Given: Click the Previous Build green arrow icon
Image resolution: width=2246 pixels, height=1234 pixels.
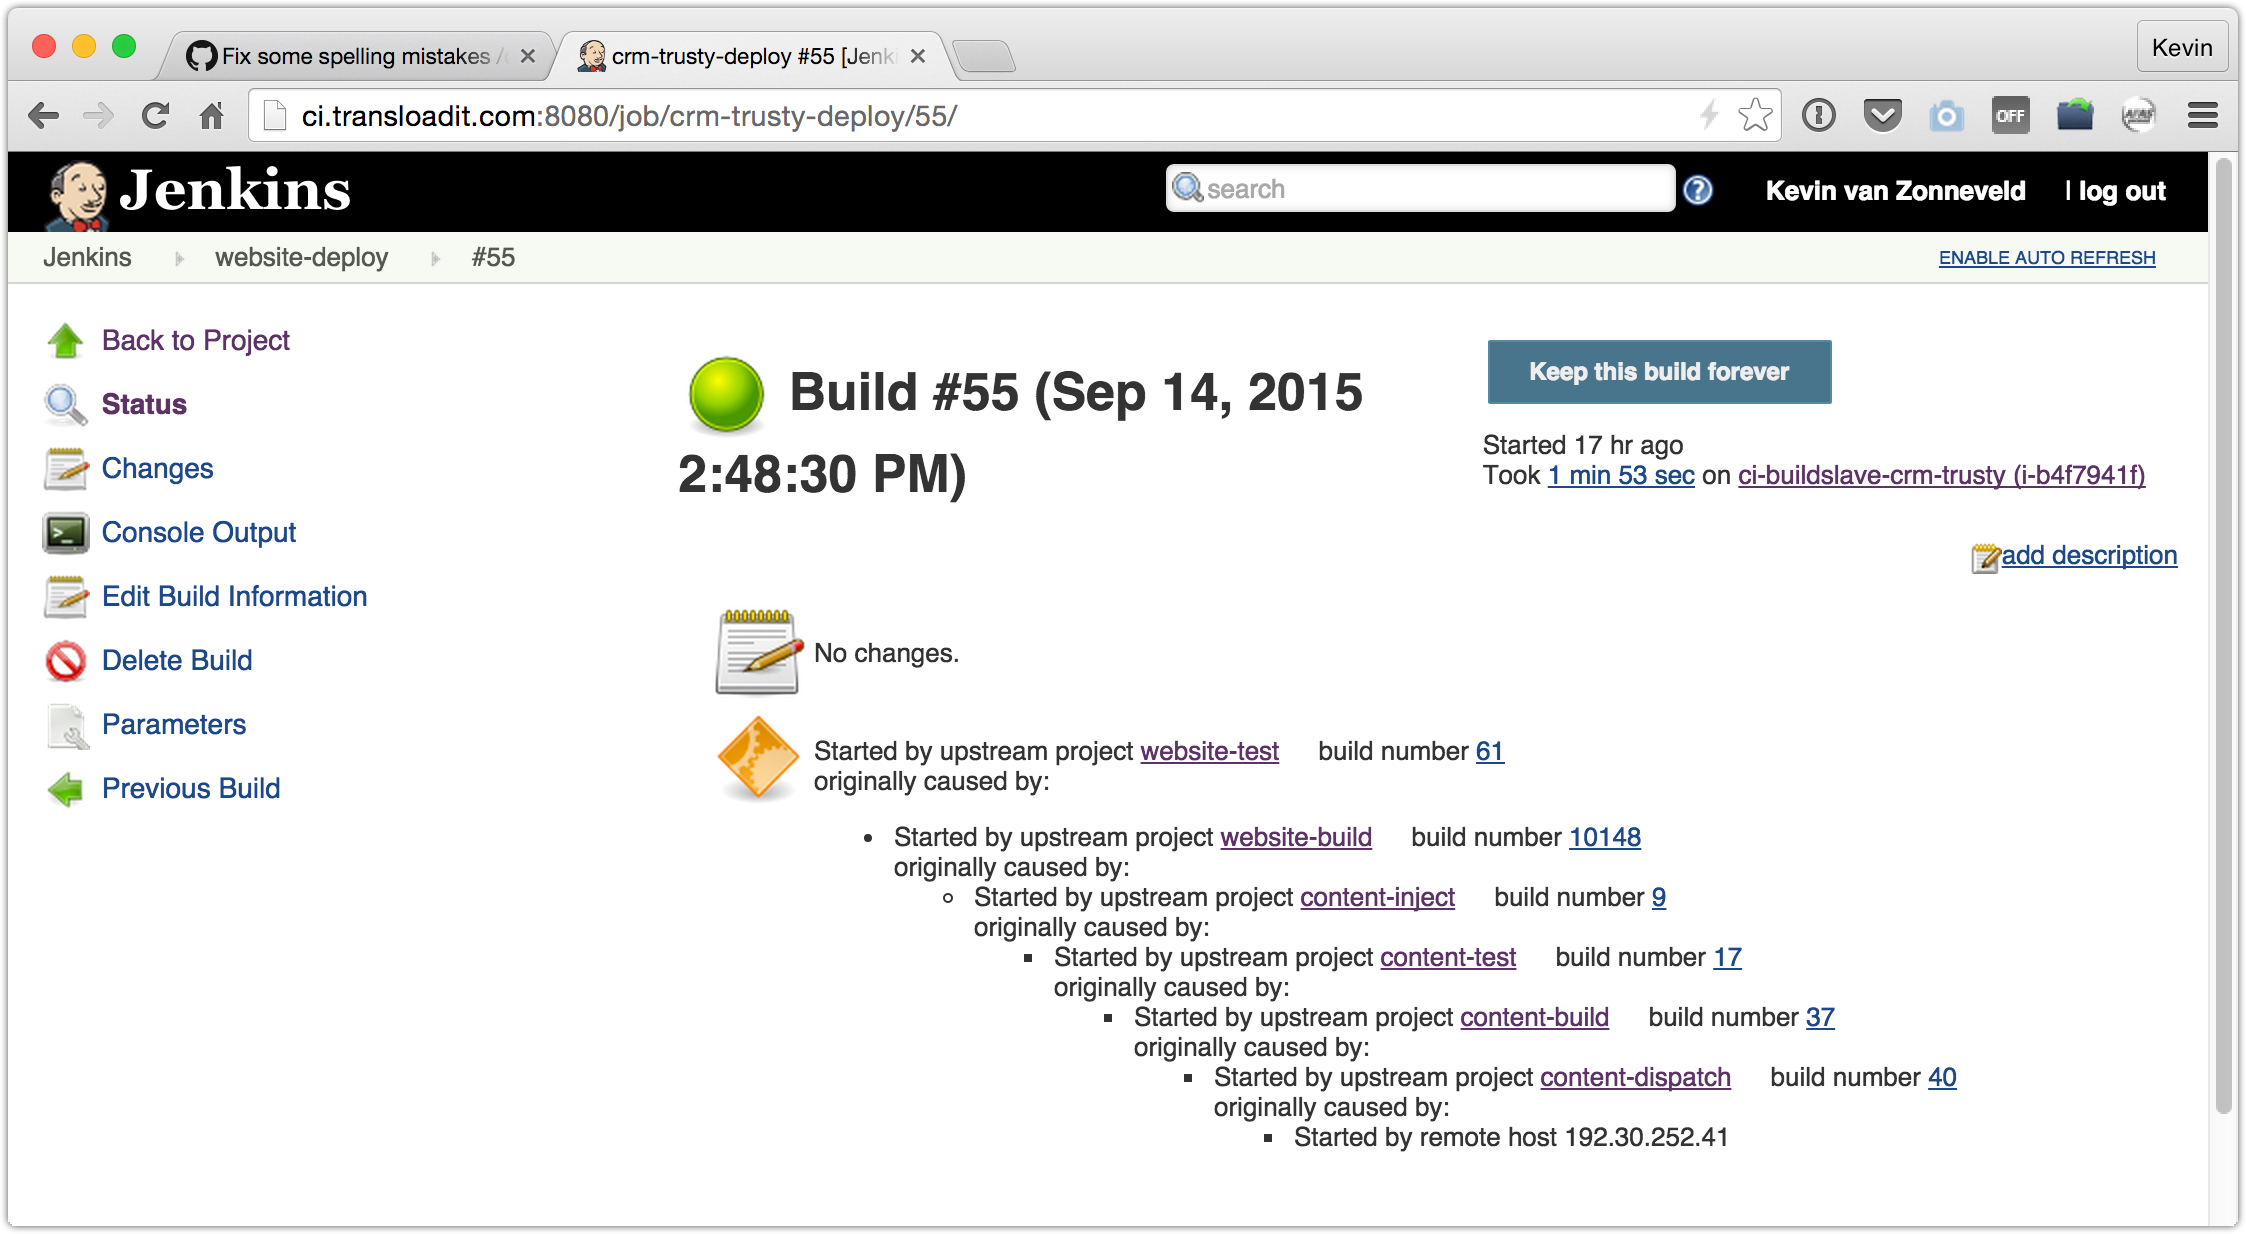Looking at the screenshot, I should pyautogui.click(x=66, y=789).
